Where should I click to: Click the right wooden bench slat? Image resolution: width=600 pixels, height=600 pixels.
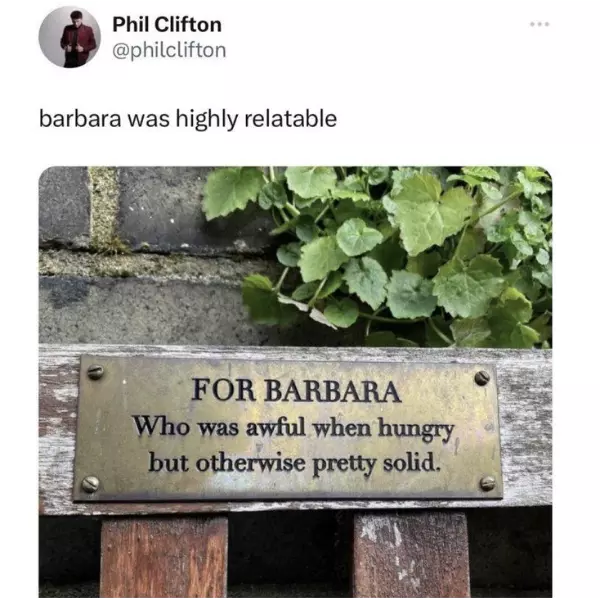coord(412,556)
